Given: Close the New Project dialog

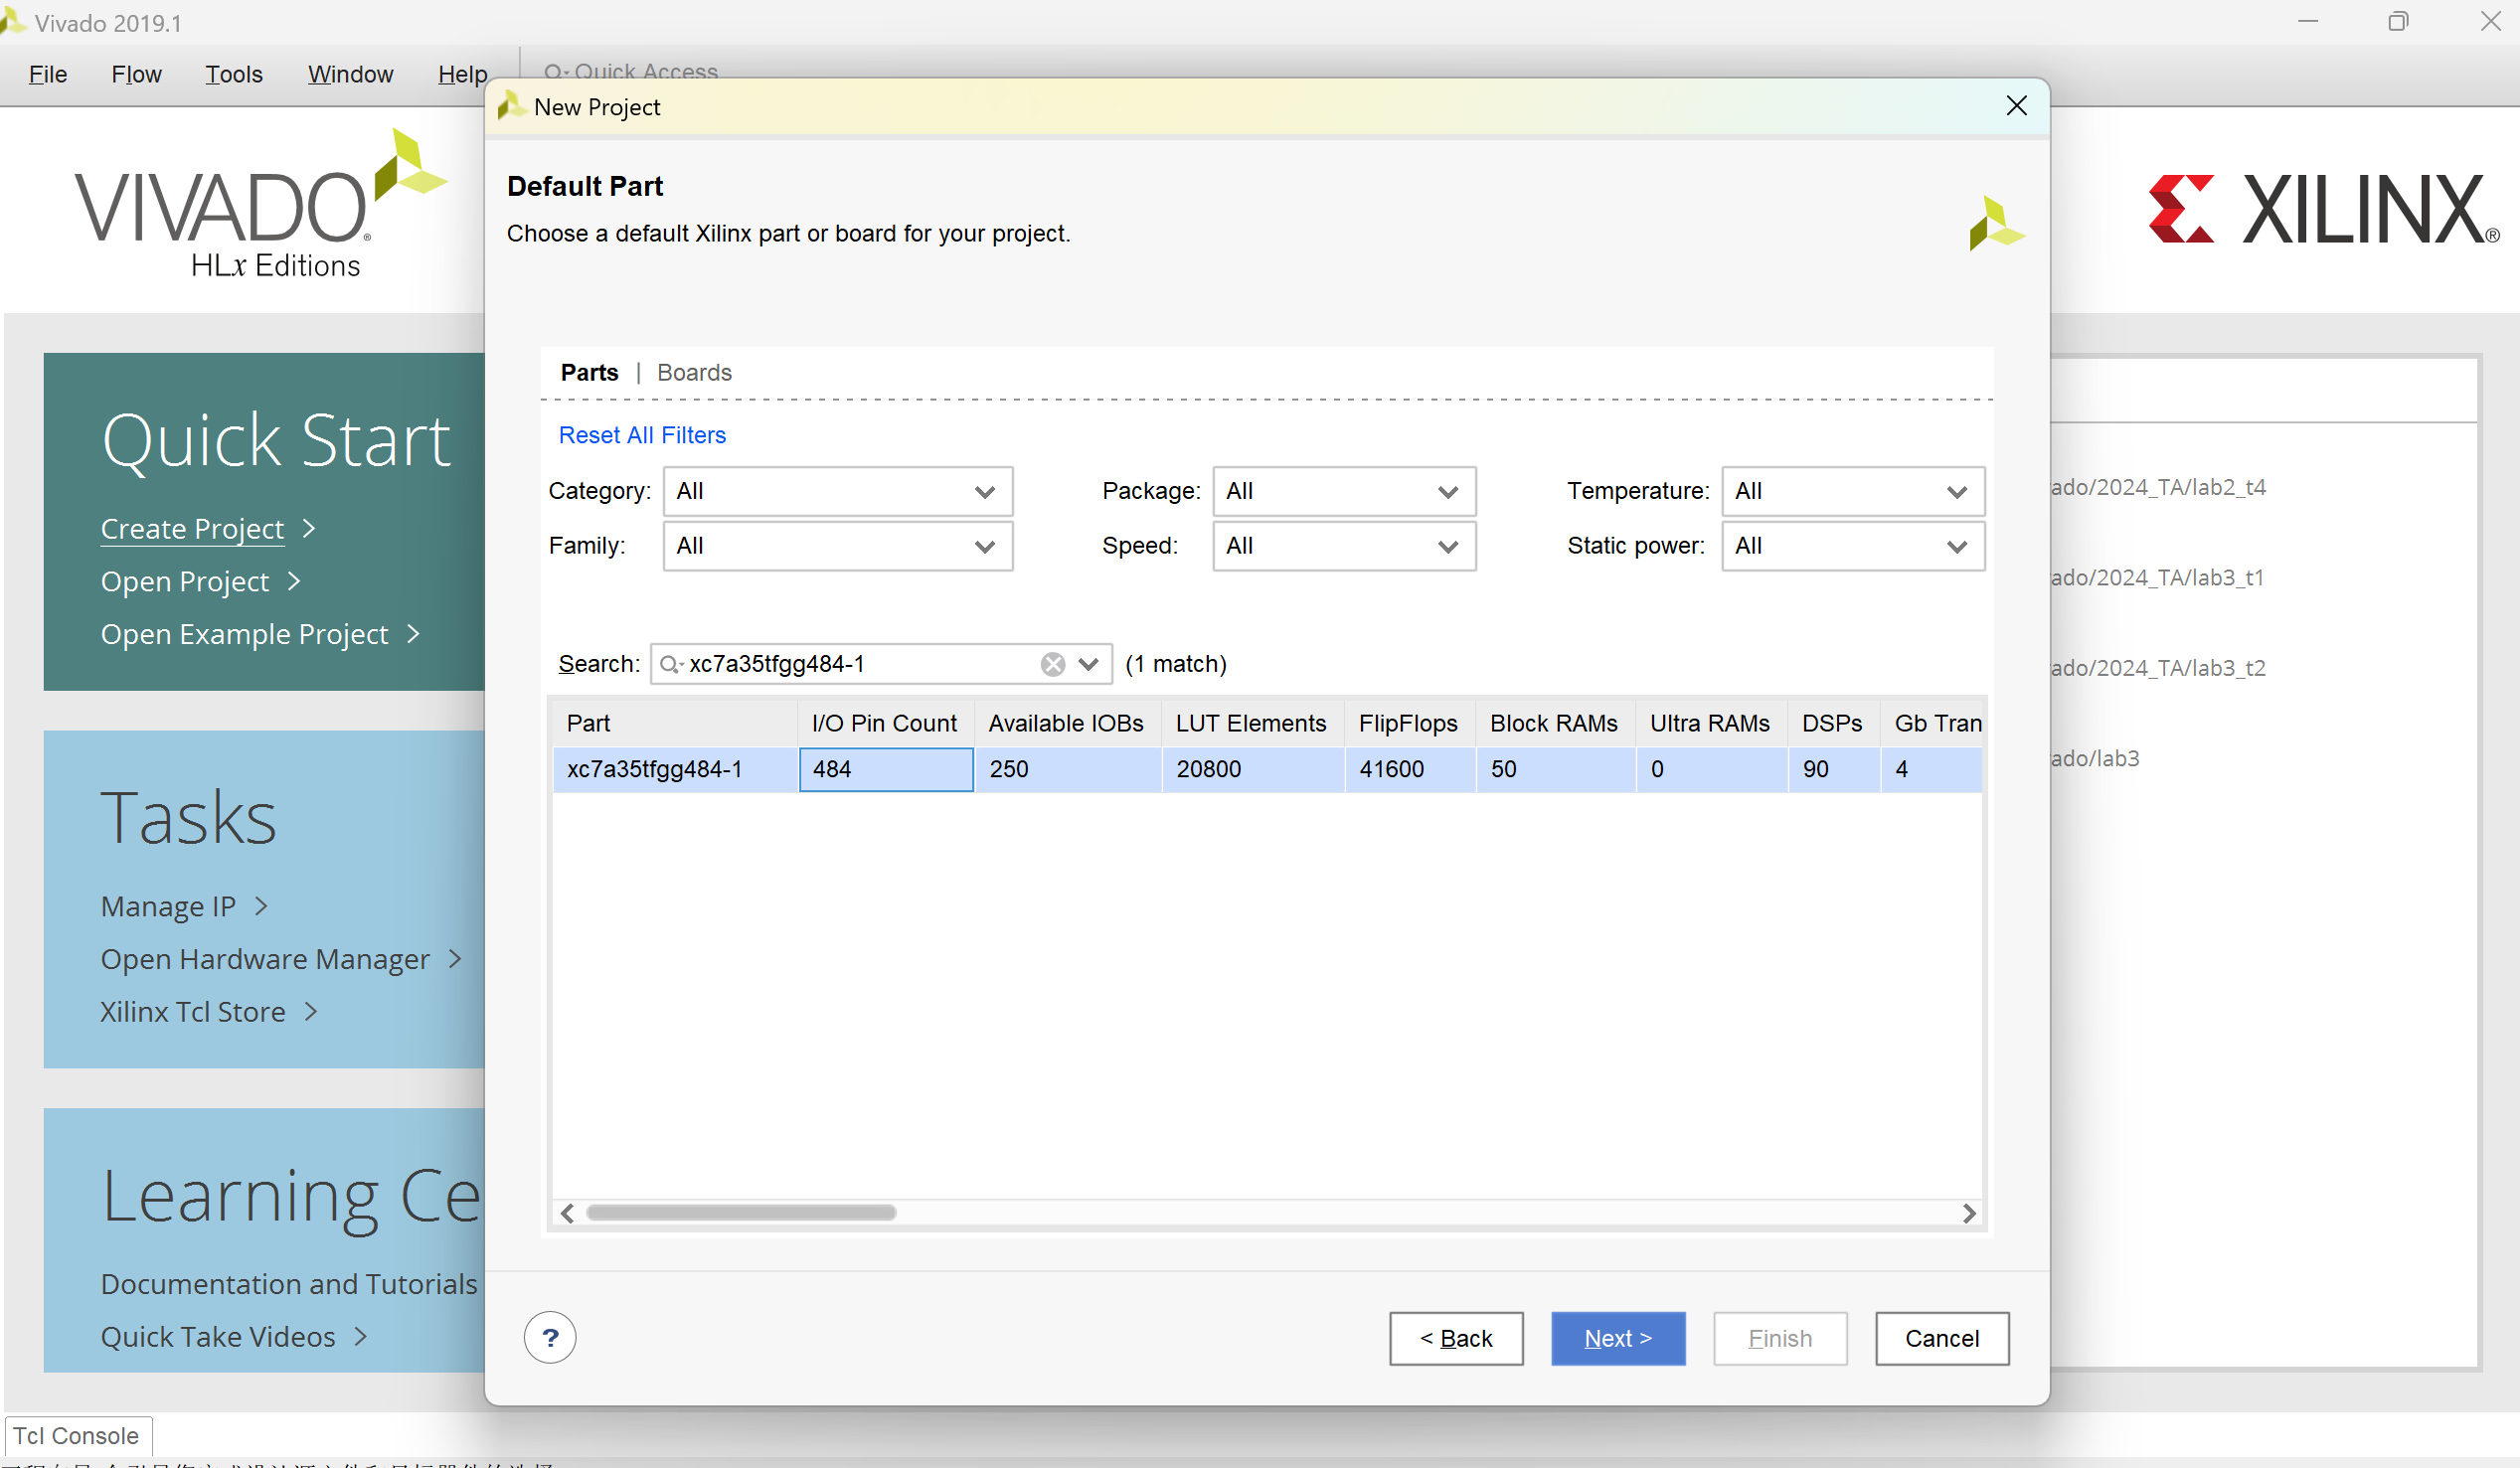Looking at the screenshot, I should 2016,106.
